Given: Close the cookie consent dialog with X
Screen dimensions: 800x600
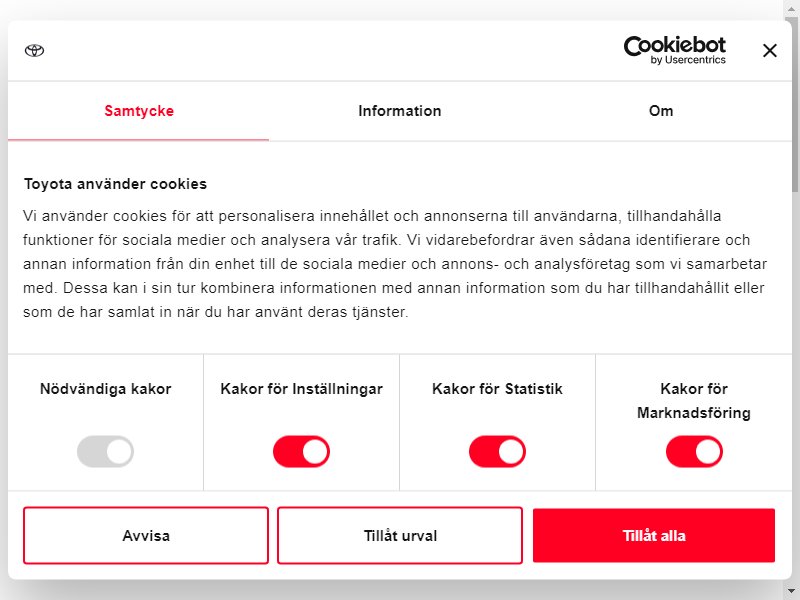Looking at the screenshot, I should pyautogui.click(x=769, y=51).
